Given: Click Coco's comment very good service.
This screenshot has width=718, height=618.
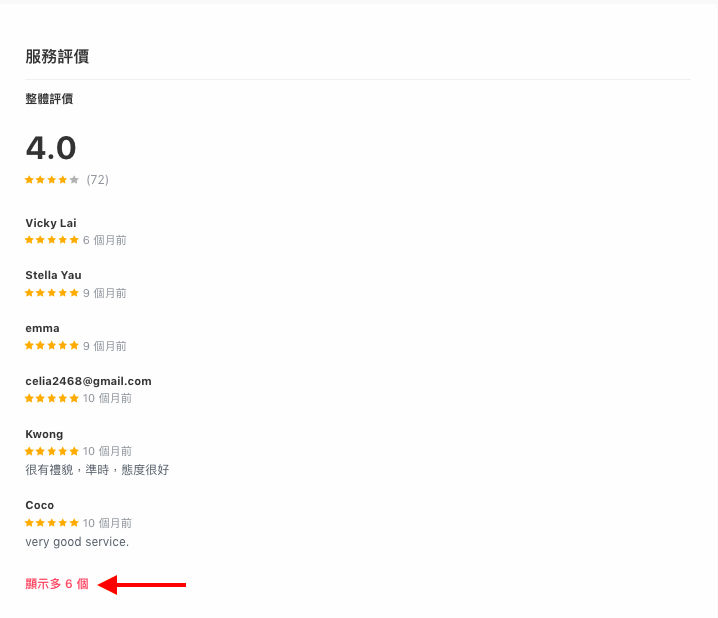Looking at the screenshot, I should click(x=77, y=542).
